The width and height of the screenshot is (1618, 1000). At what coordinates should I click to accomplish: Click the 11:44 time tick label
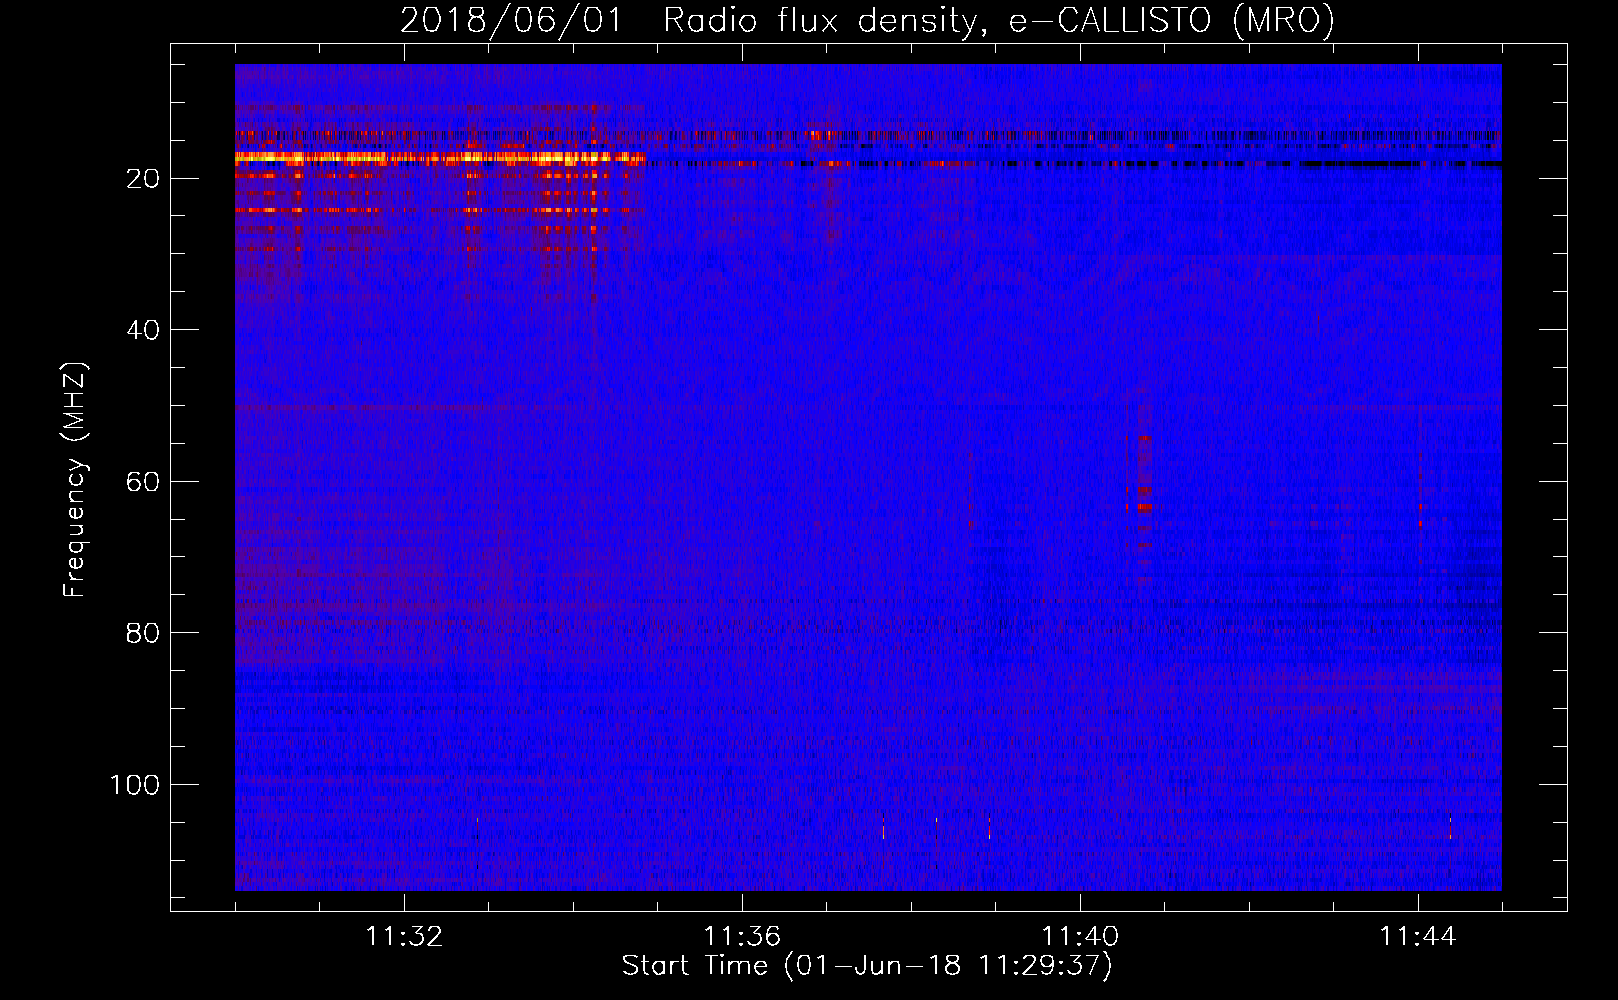pyautogui.click(x=1418, y=936)
